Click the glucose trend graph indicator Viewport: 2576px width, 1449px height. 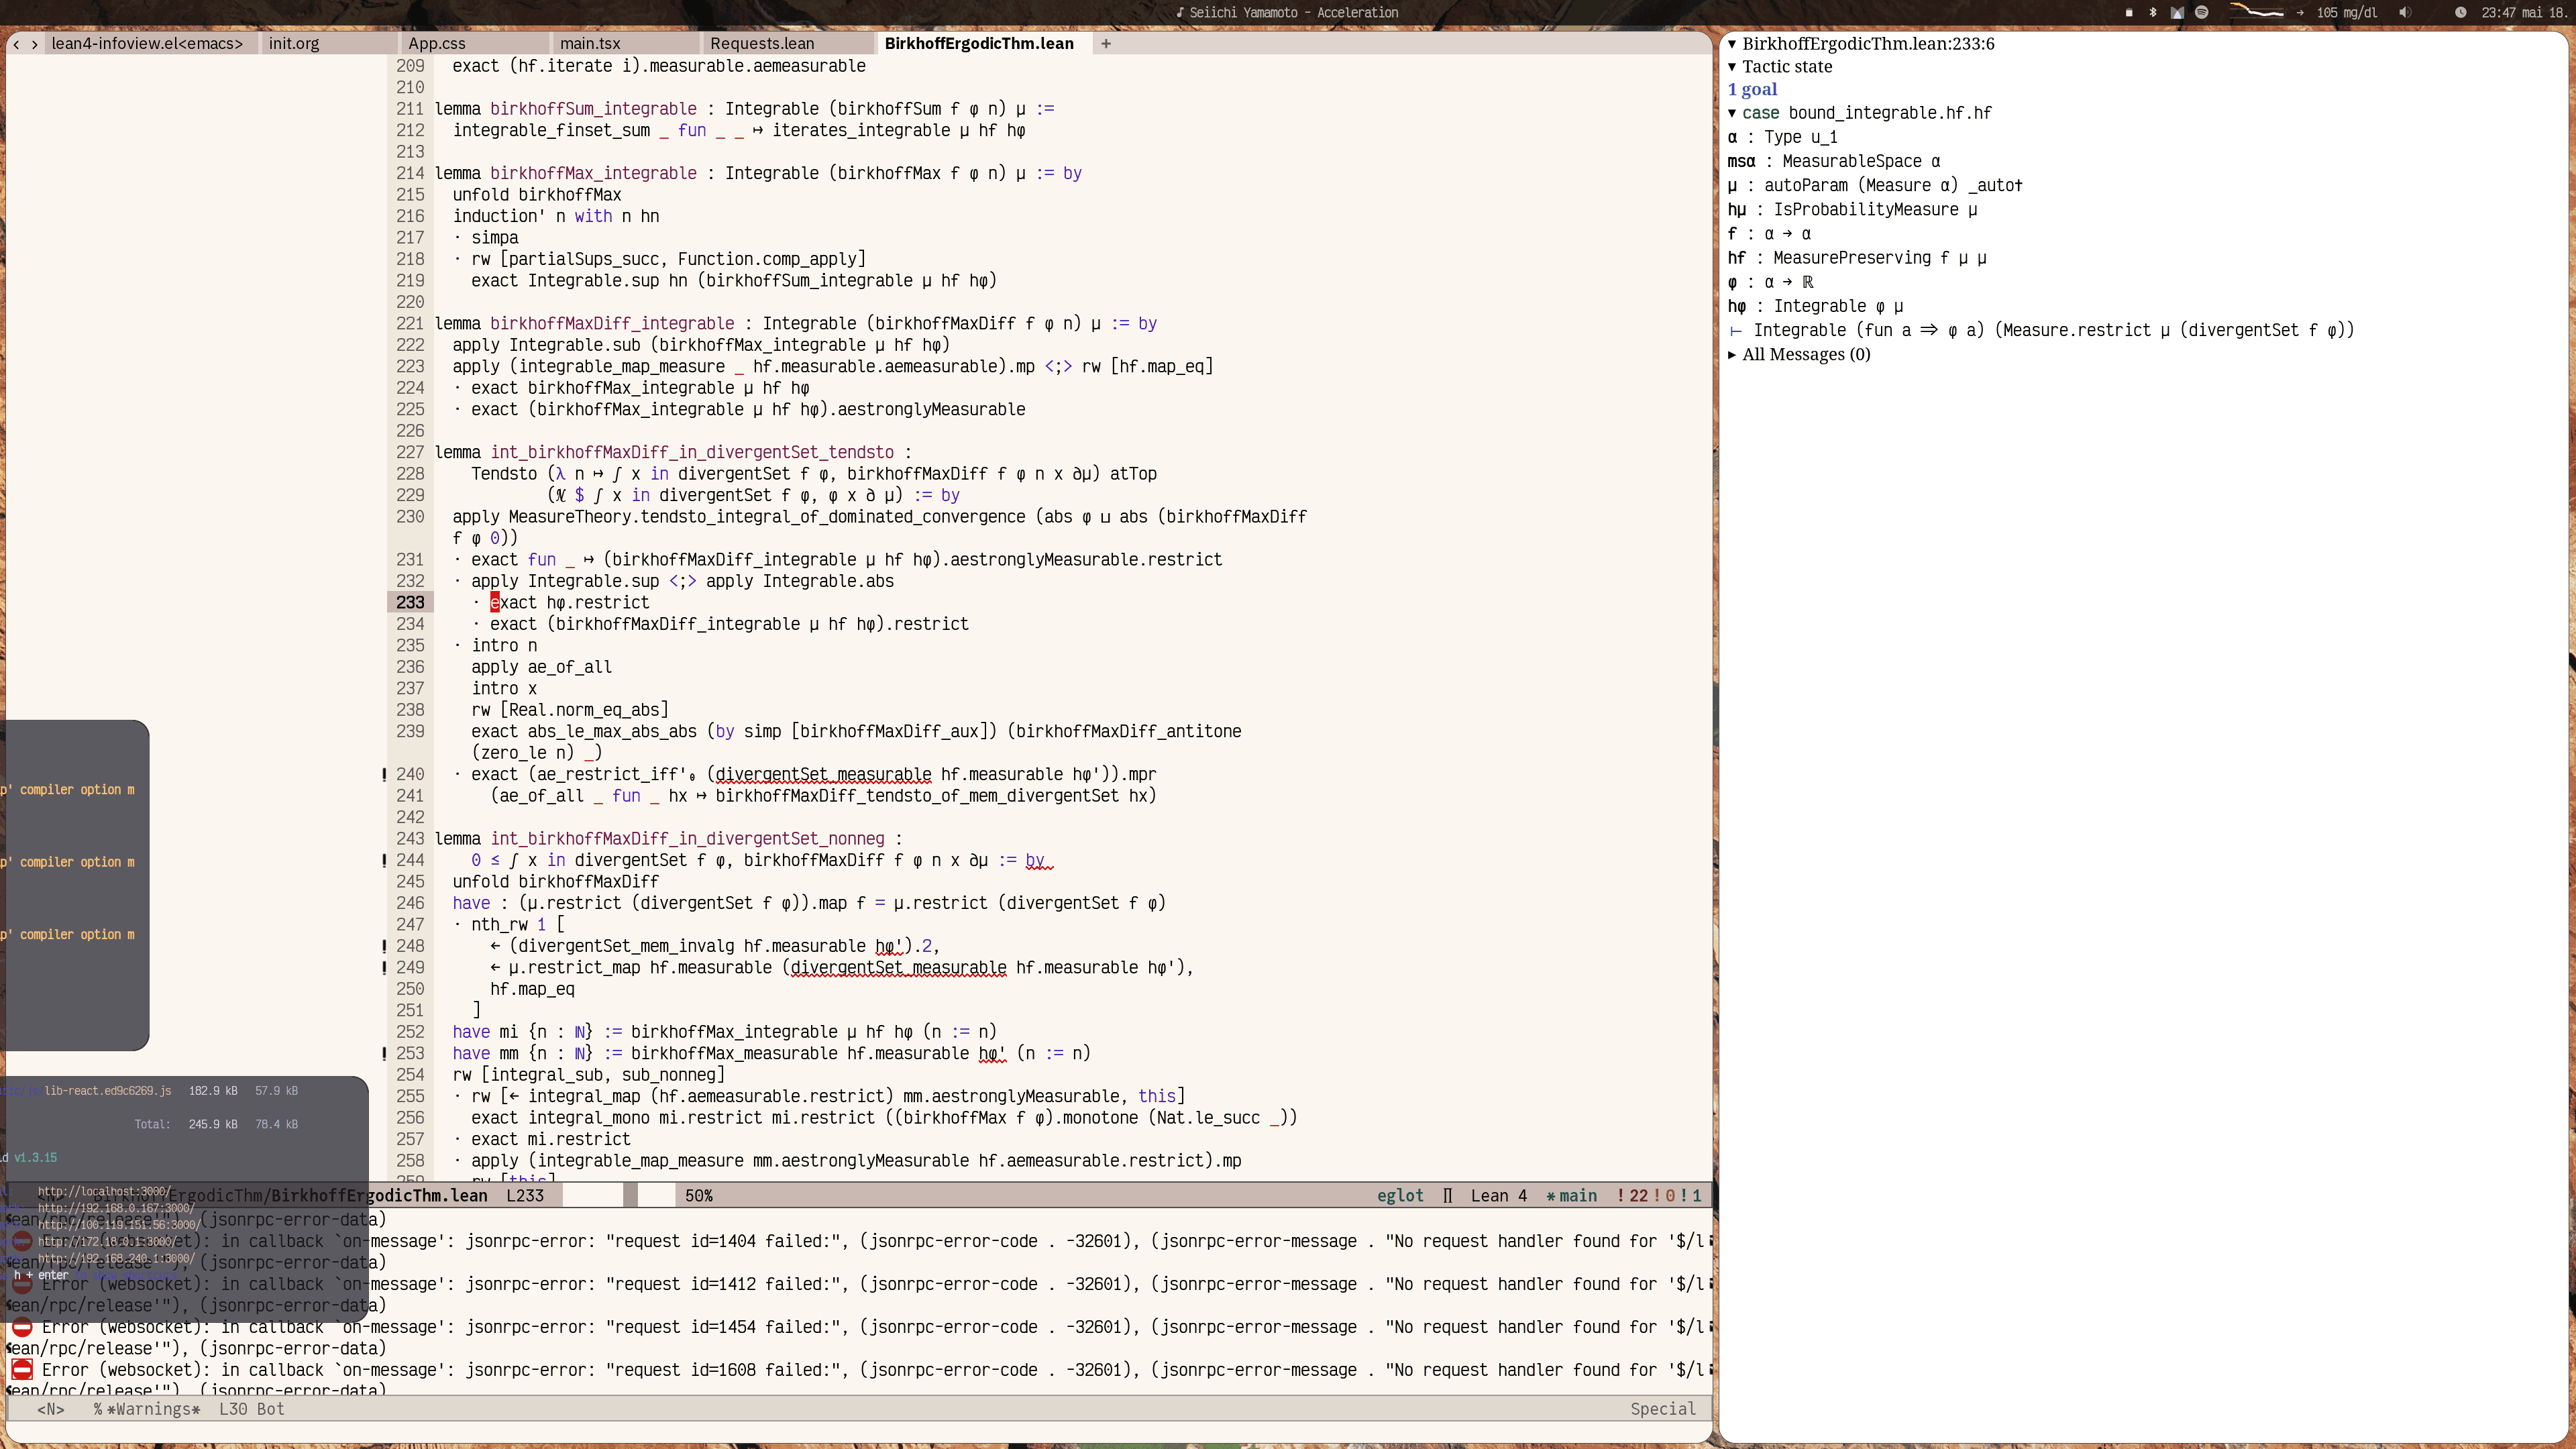2257,12
